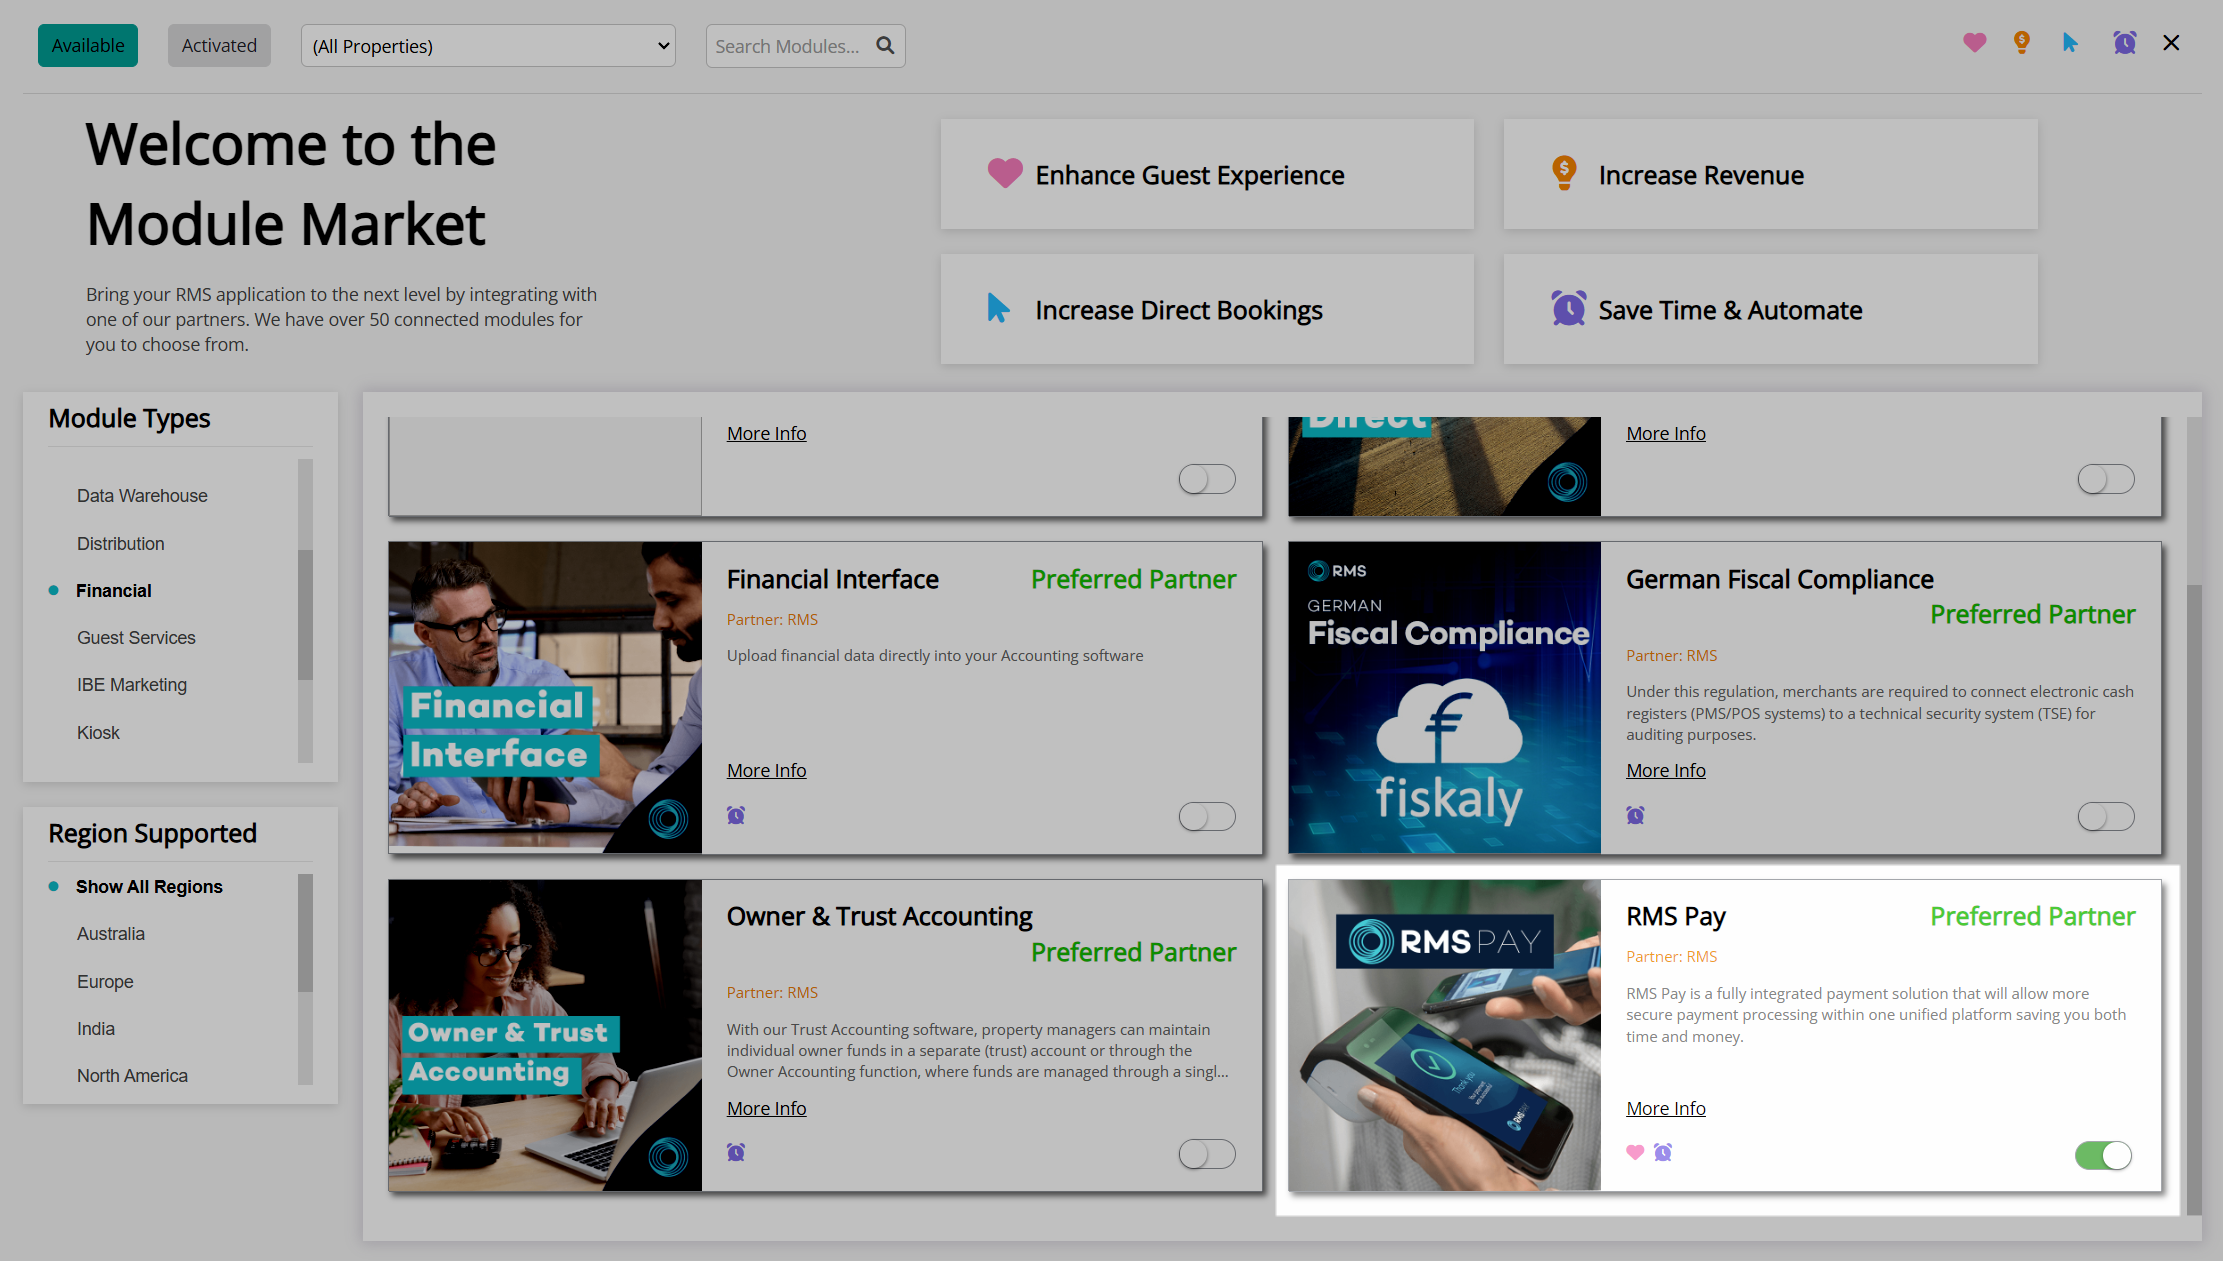Select Financial module type
This screenshot has width=2223, height=1261.
click(x=114, y=590)
